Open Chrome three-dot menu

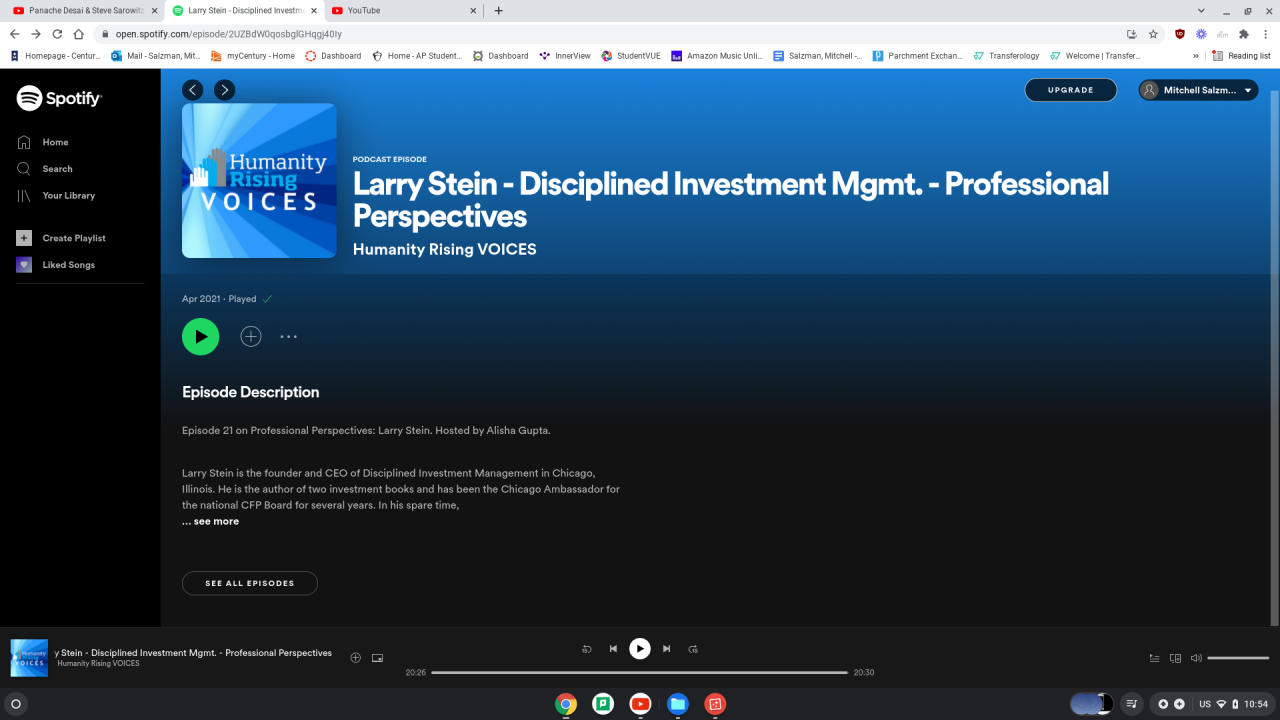1265,33
